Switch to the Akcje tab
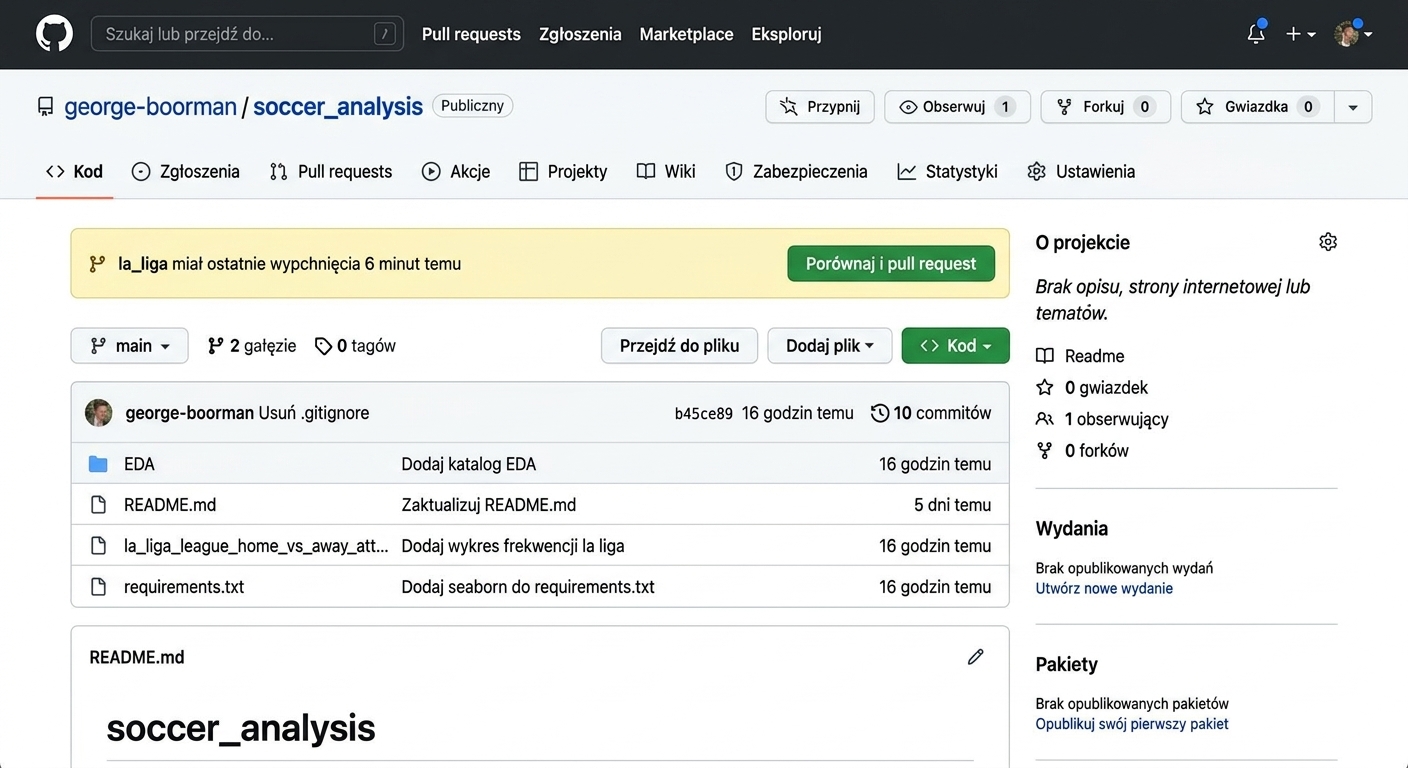 456,172
